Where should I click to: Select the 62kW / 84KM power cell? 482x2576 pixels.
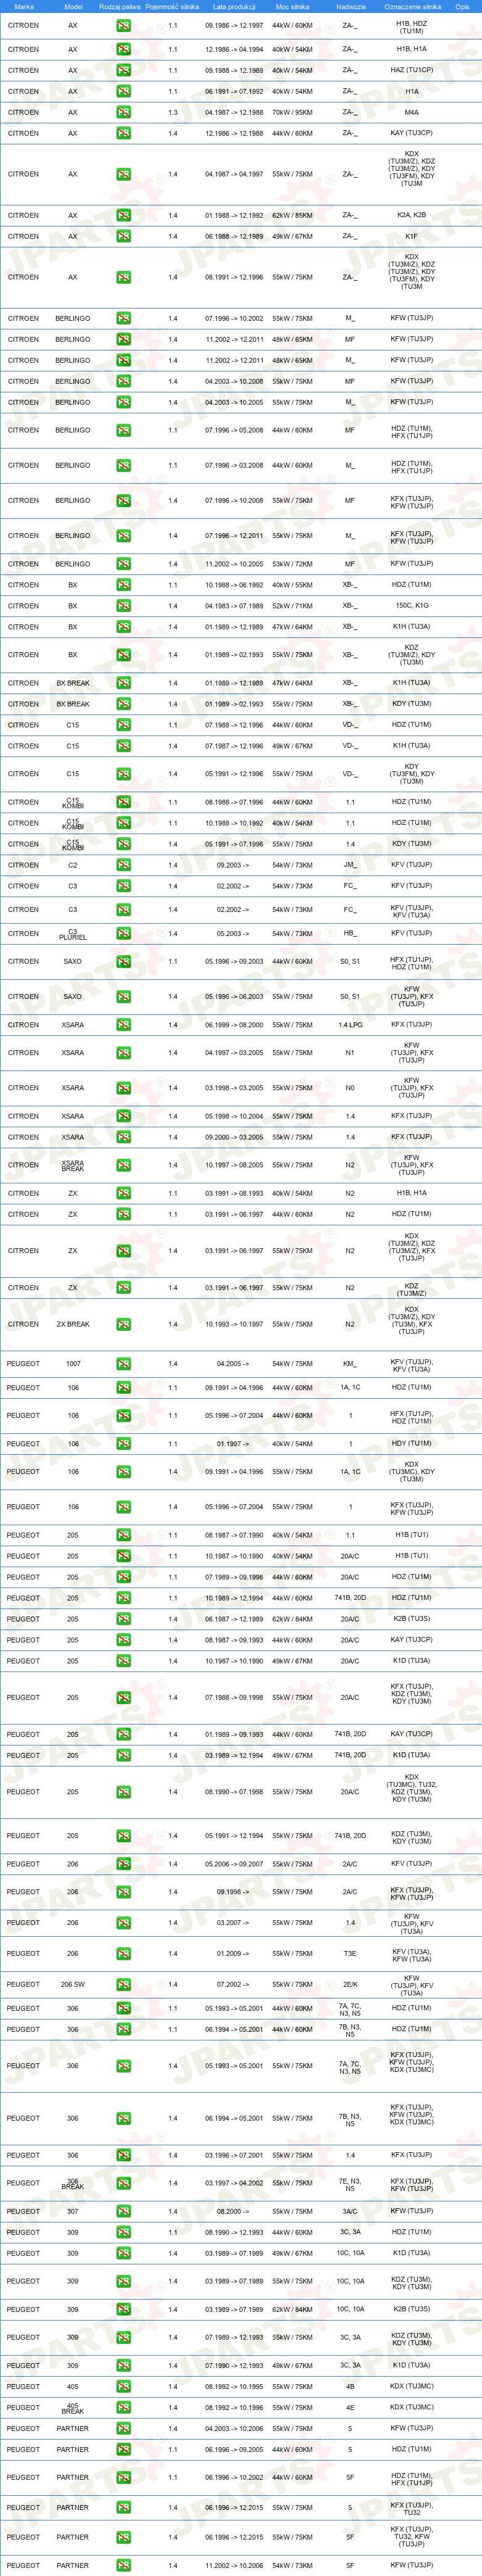293,2310
